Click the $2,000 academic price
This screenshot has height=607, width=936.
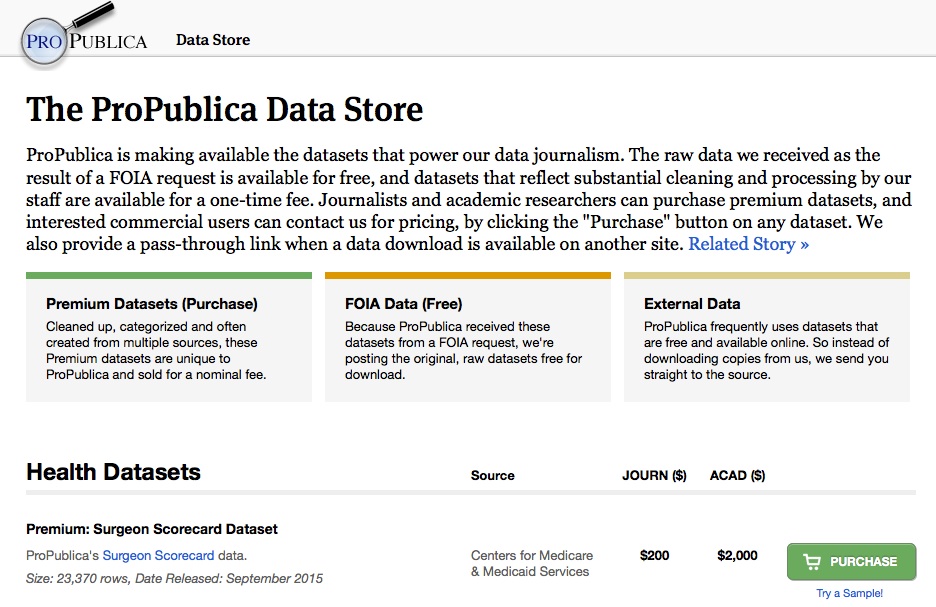tap(737, 556)
